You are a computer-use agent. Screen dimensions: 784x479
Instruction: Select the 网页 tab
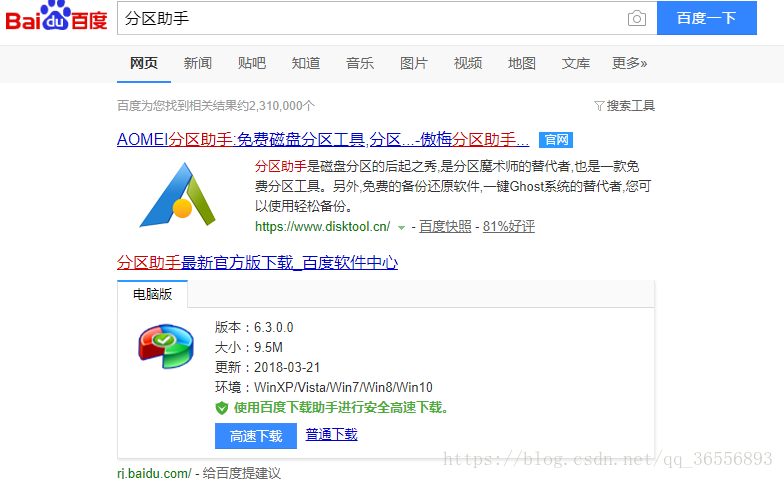pyautogui.click(x=144, y=63)
